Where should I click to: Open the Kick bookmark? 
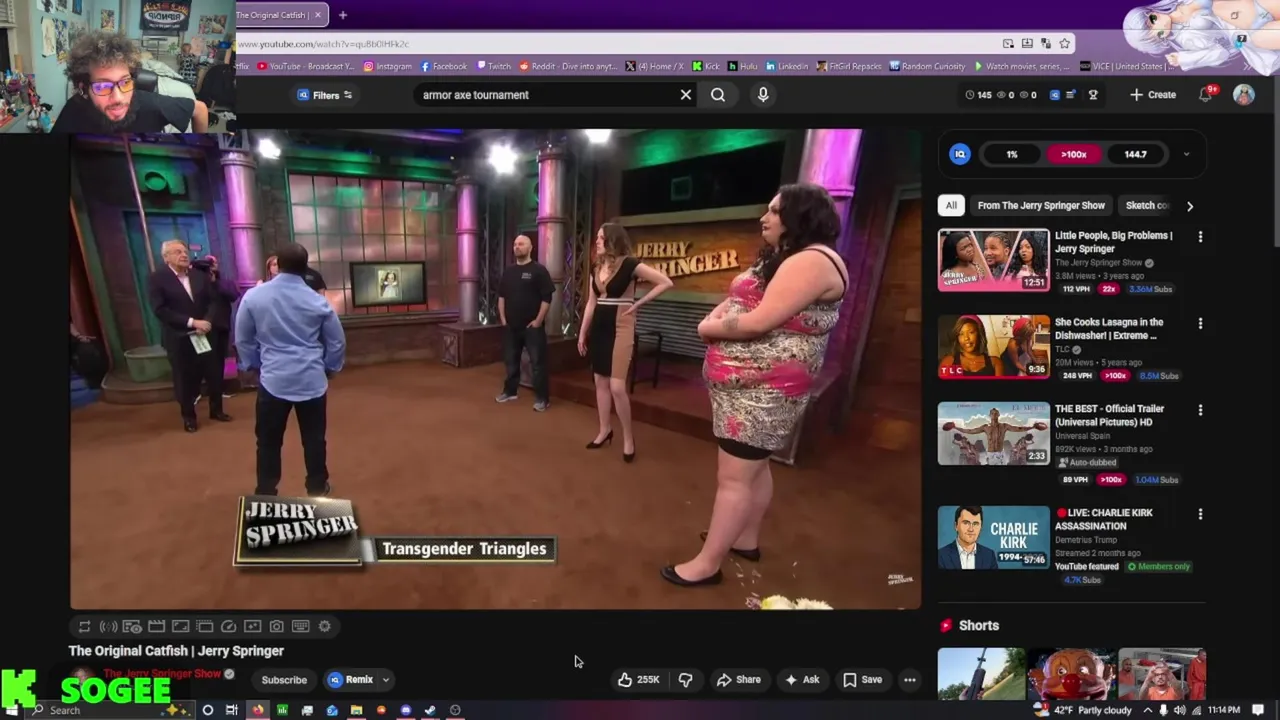click(x=706, y=66)
